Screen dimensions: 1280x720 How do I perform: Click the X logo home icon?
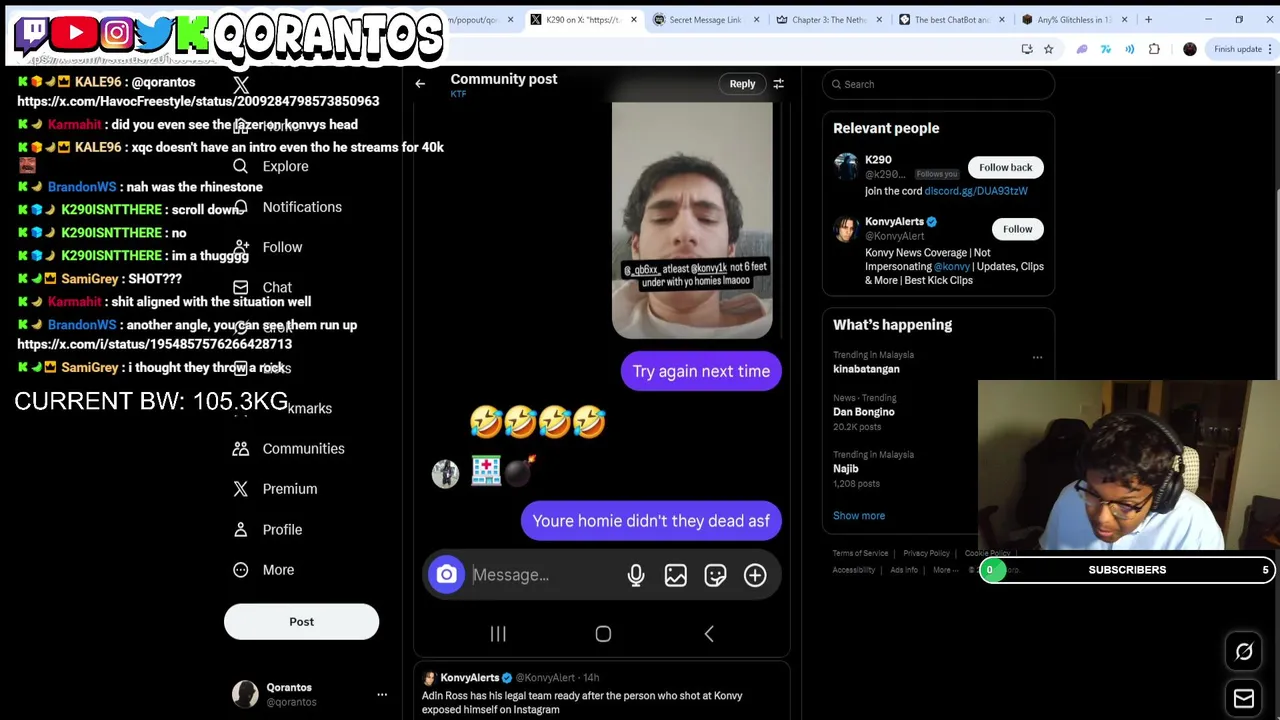[x=241, y=86]
